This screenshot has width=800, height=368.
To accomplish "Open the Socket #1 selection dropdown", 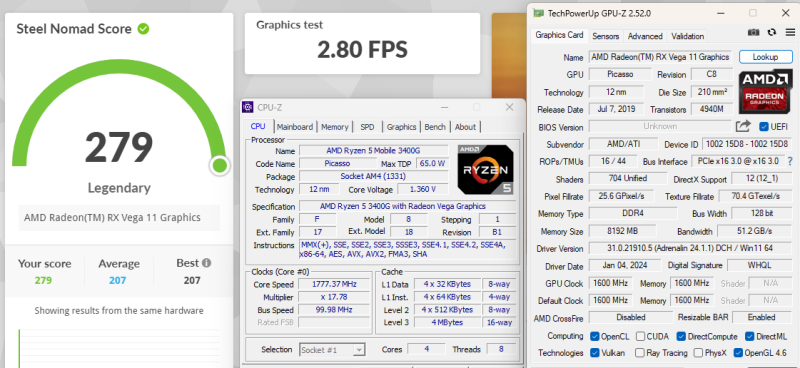I will [x=332, y=350].
